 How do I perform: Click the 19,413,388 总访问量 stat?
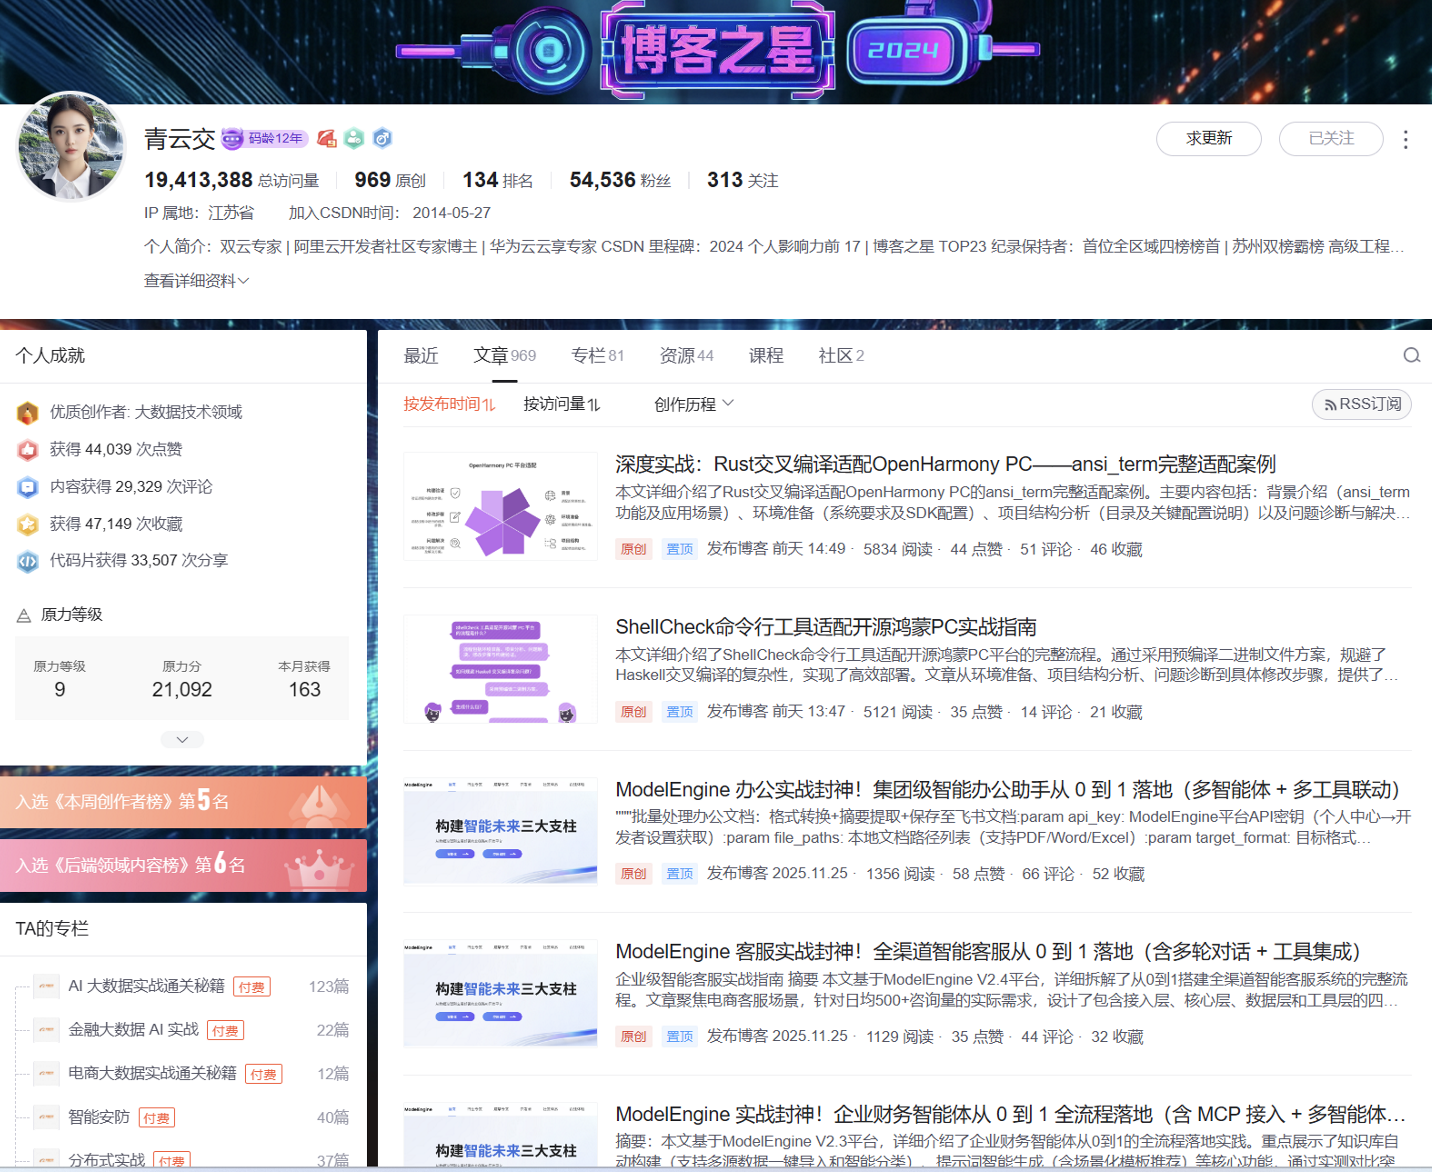pyautogui.click(x=232, y=180)
